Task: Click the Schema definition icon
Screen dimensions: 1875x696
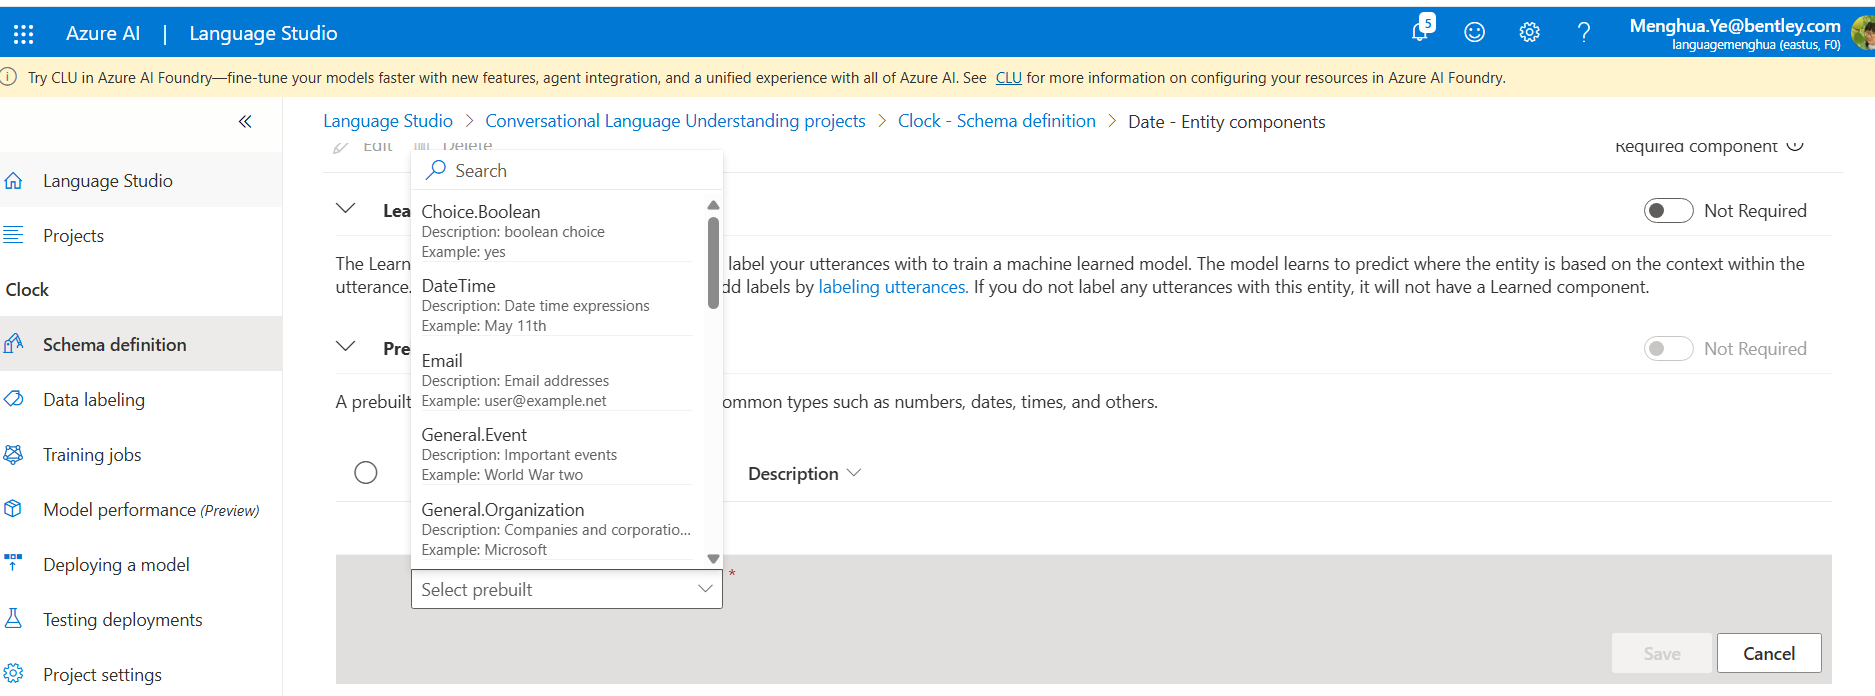Action: pos(13,344)
